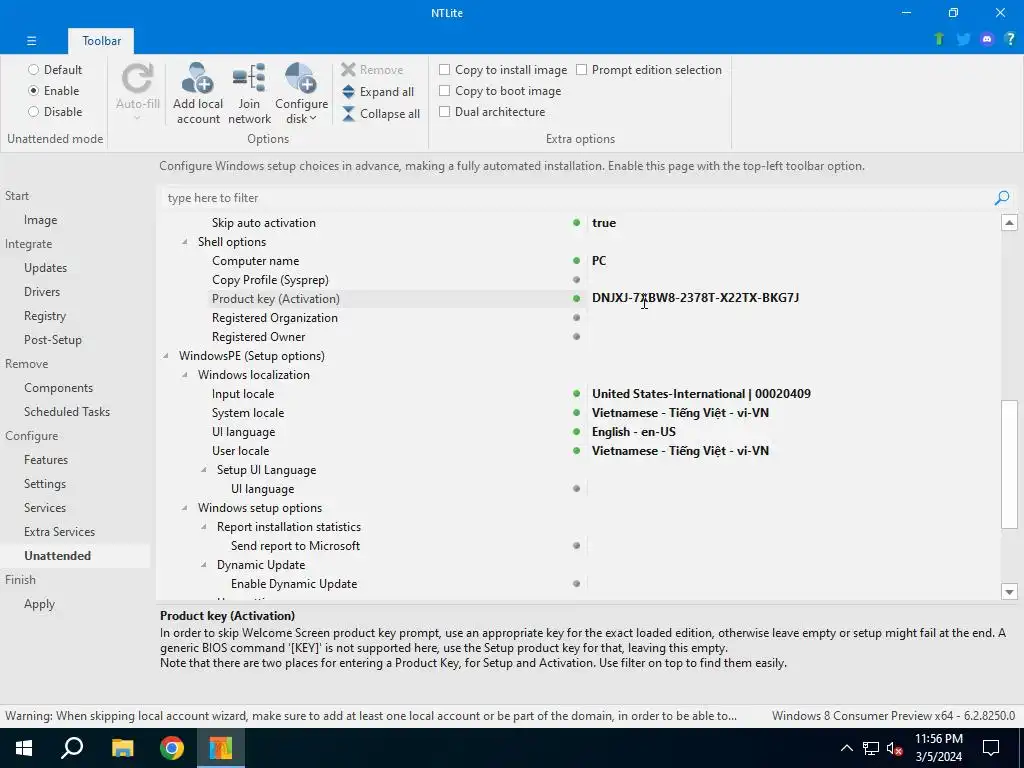The image size is (1024, 768).
Task: Click NTLite taskbar icon
Action: pos(221,748)
